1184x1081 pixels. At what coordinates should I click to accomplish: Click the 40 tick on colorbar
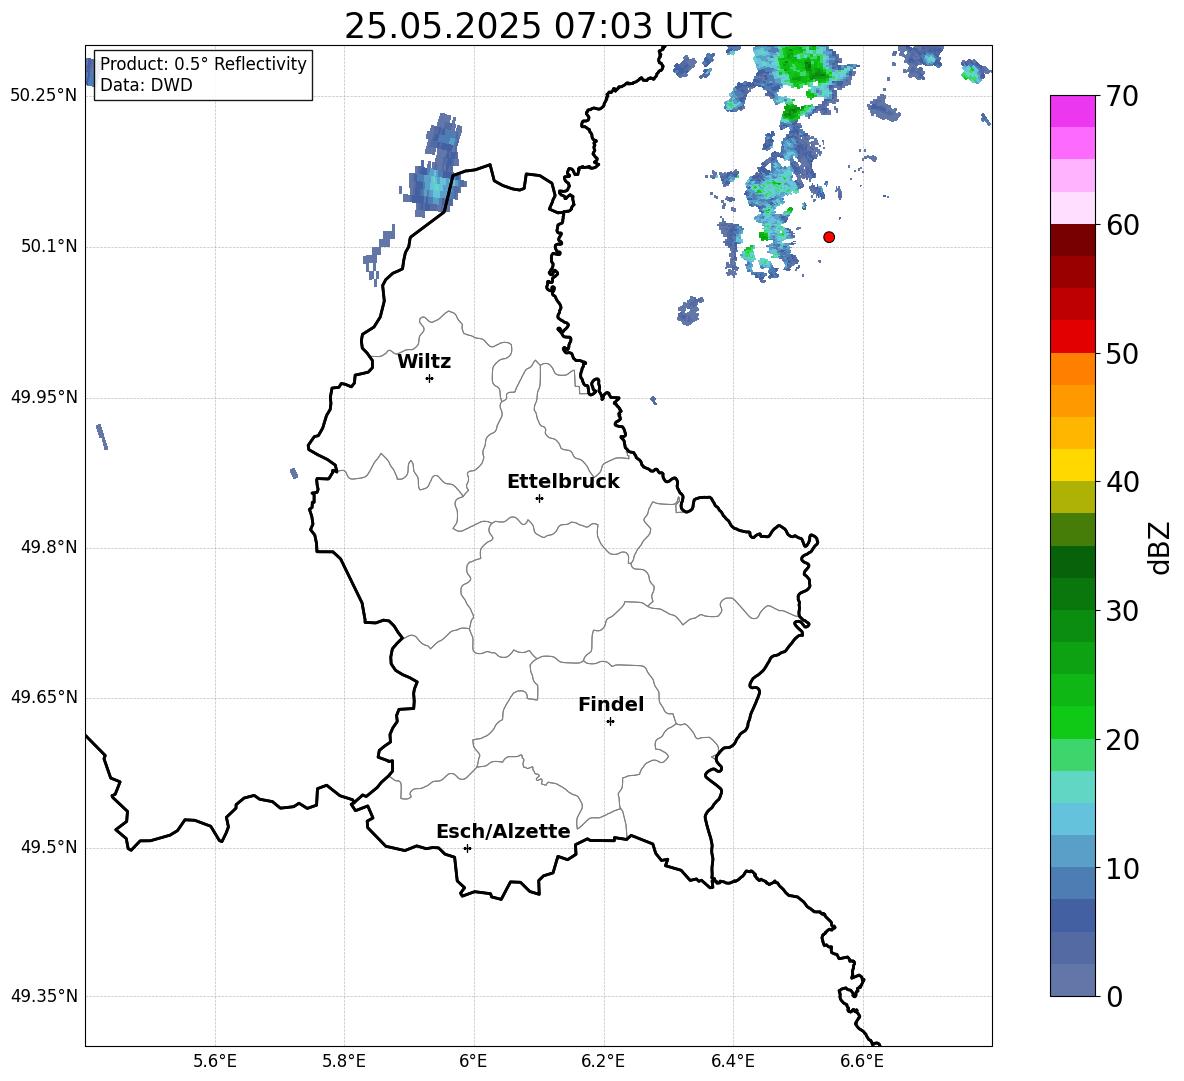1121,482
